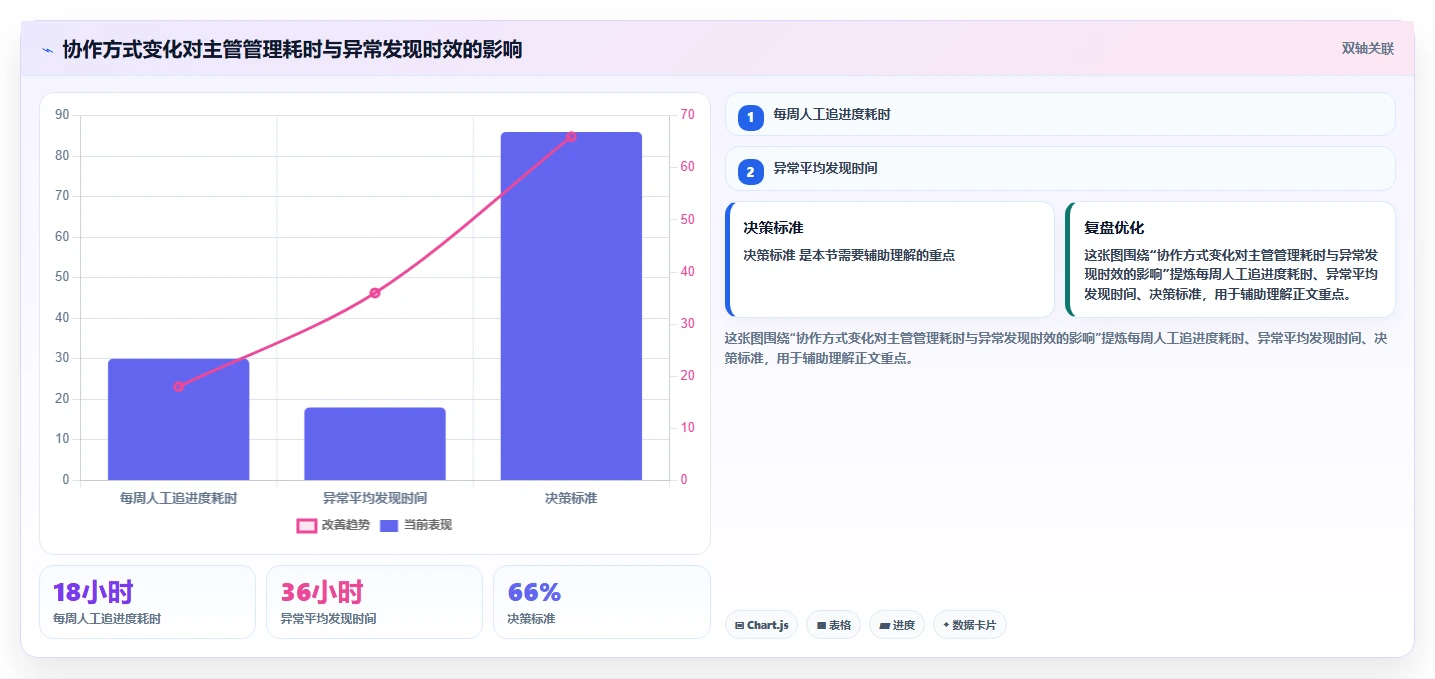
Task: Click text 决策标准 是本节需要辅助理解的重点
Action: coord(849,255)
